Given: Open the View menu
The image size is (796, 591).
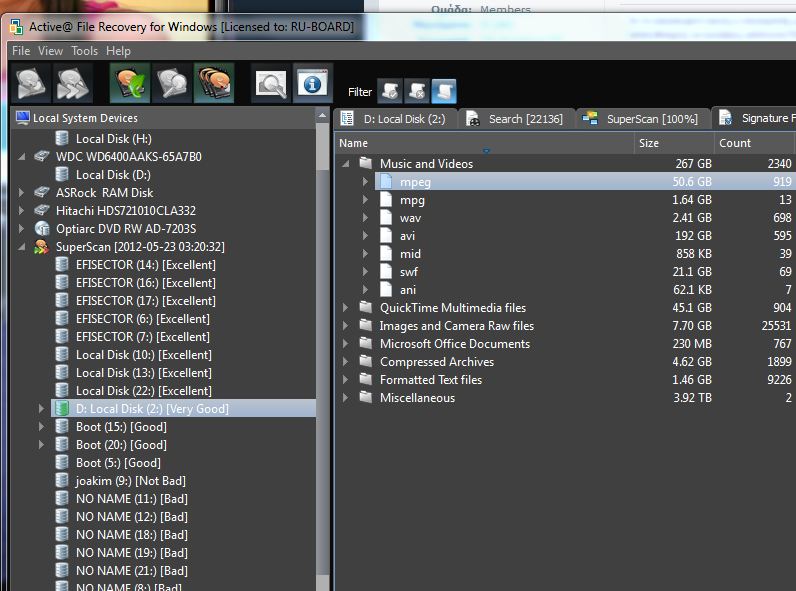Looking at the screenshot, I should (x=50, y=51).
